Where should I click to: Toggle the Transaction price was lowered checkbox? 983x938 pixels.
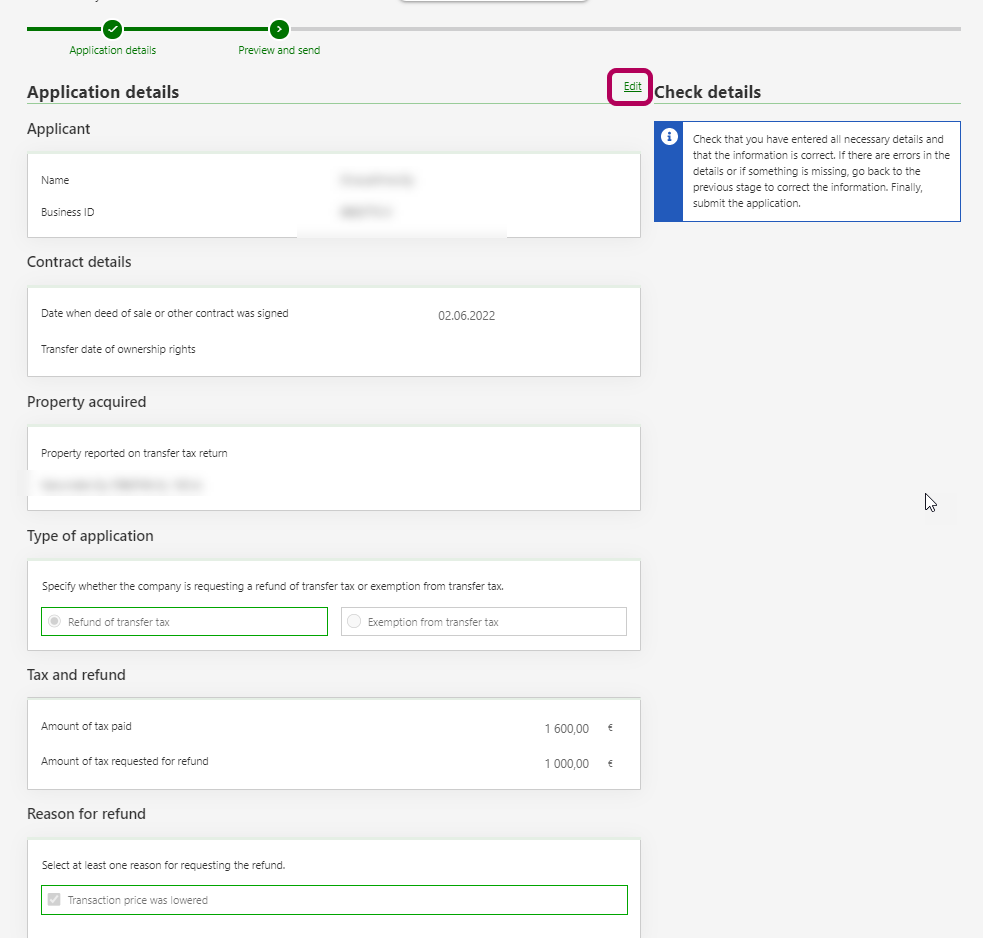pos(54,900)
